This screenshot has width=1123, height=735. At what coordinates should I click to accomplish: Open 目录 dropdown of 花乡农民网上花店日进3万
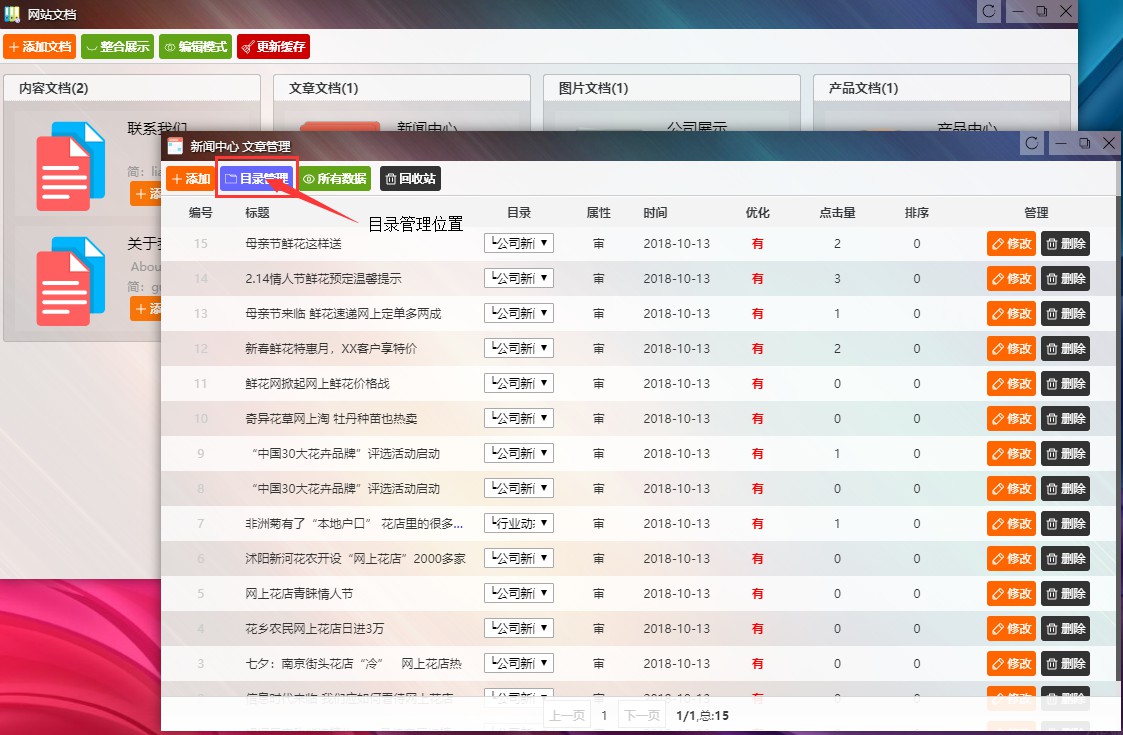[519, 628]
